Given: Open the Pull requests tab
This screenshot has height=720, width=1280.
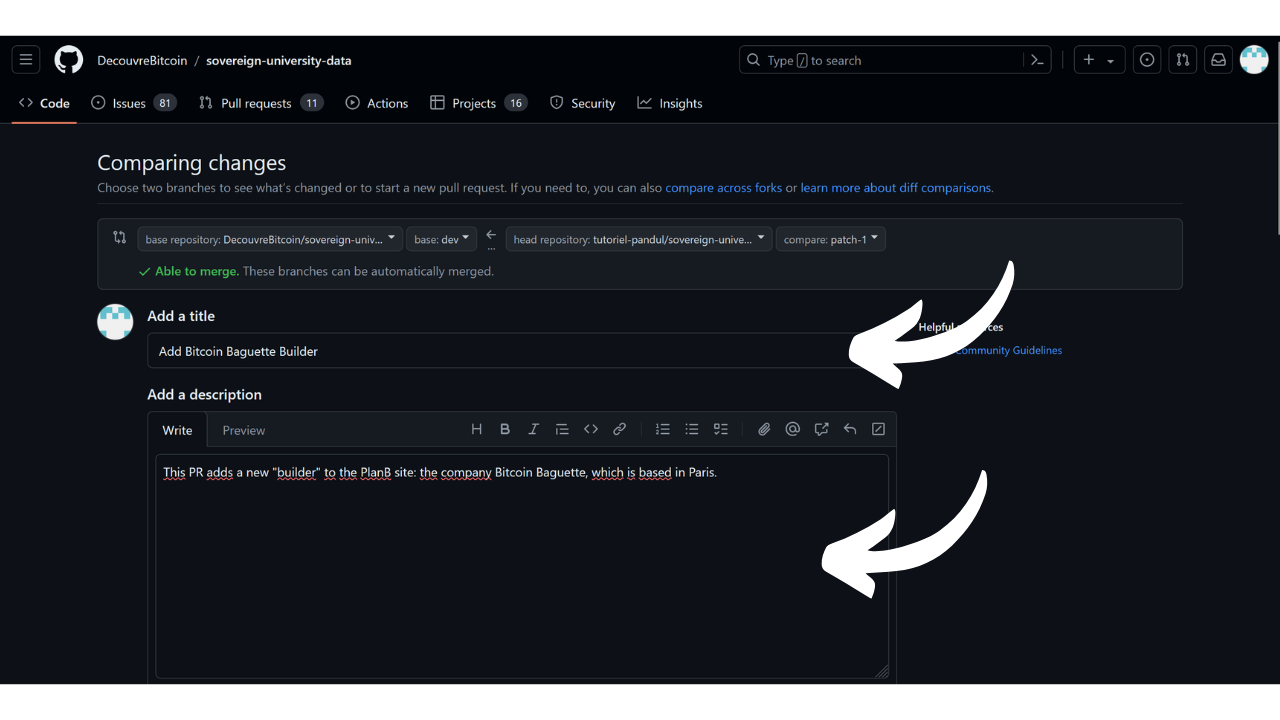Looking at the screenshot, I should tap(256, 103).
